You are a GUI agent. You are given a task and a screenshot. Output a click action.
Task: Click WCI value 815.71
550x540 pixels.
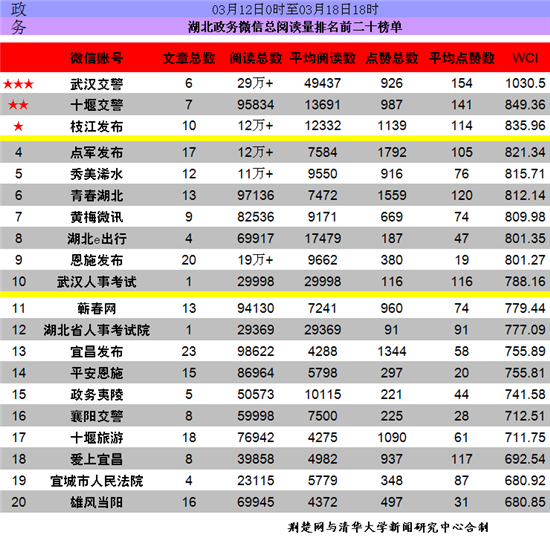coord(525,174)
